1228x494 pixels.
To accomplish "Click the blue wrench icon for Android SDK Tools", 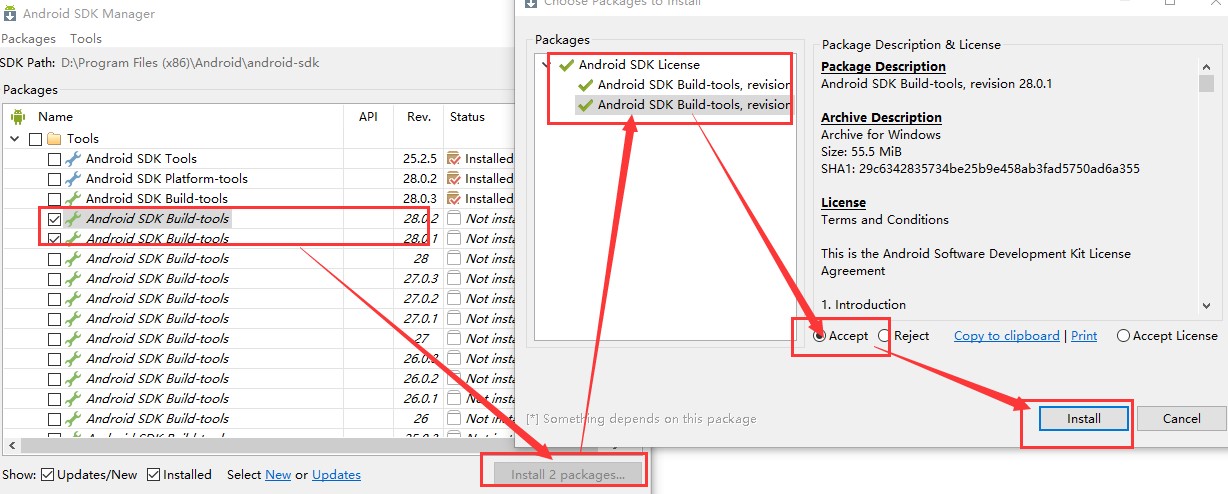I will [x=73, y=158].
